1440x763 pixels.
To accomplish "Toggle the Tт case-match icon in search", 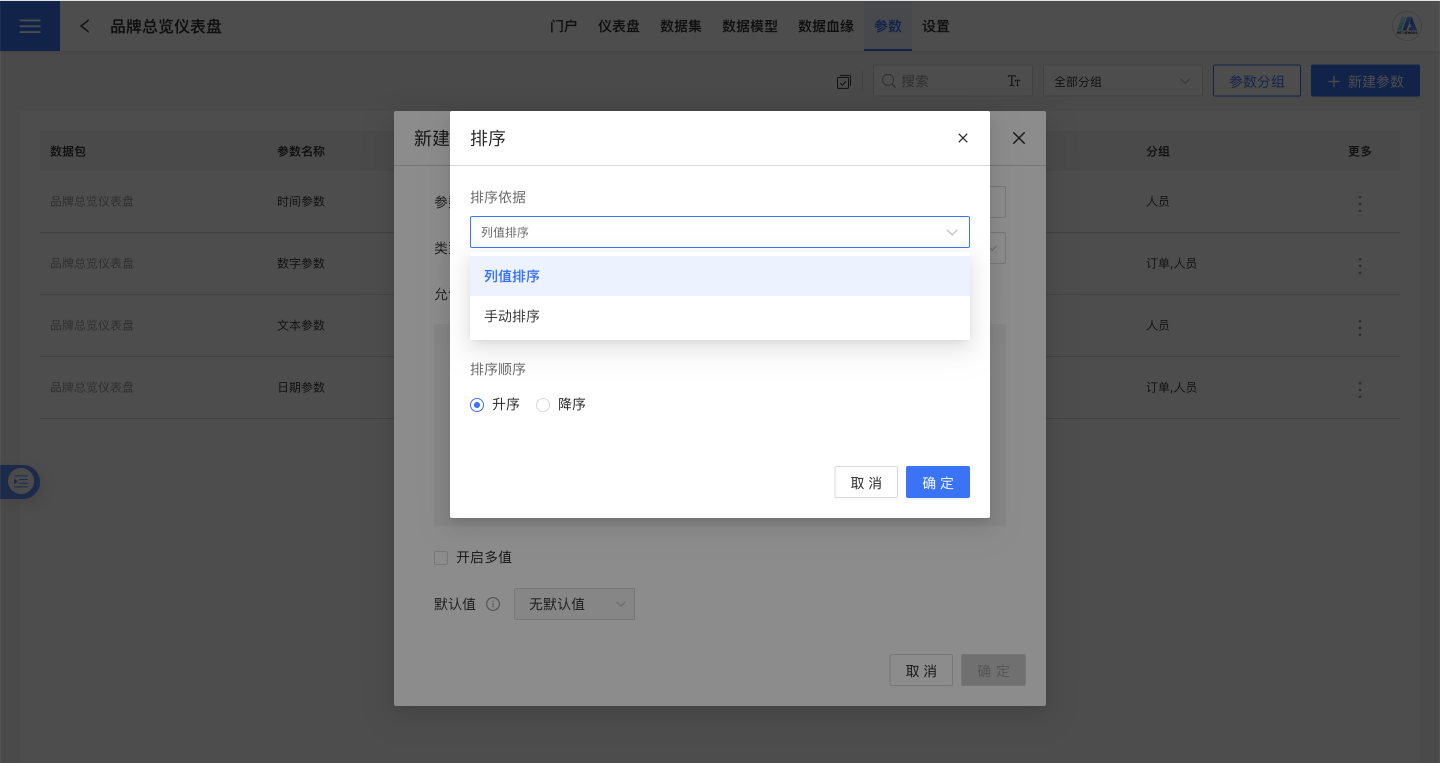I will click(1013, 82).
